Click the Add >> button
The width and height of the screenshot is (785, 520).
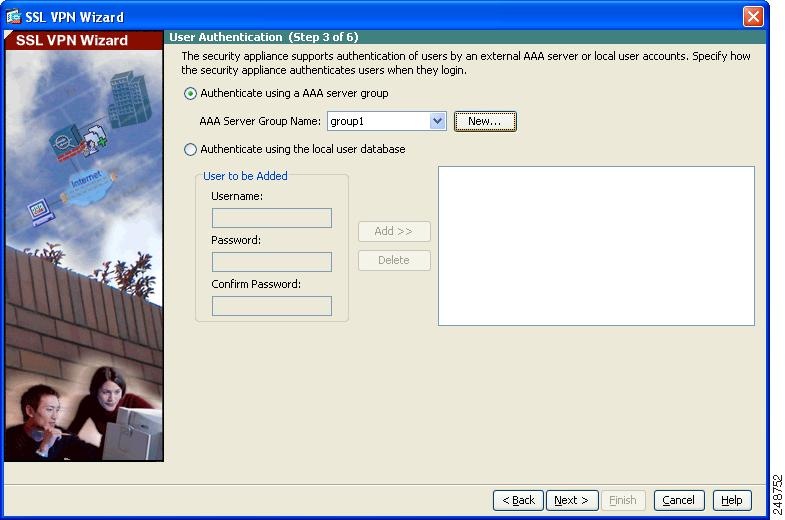(394, 231)
